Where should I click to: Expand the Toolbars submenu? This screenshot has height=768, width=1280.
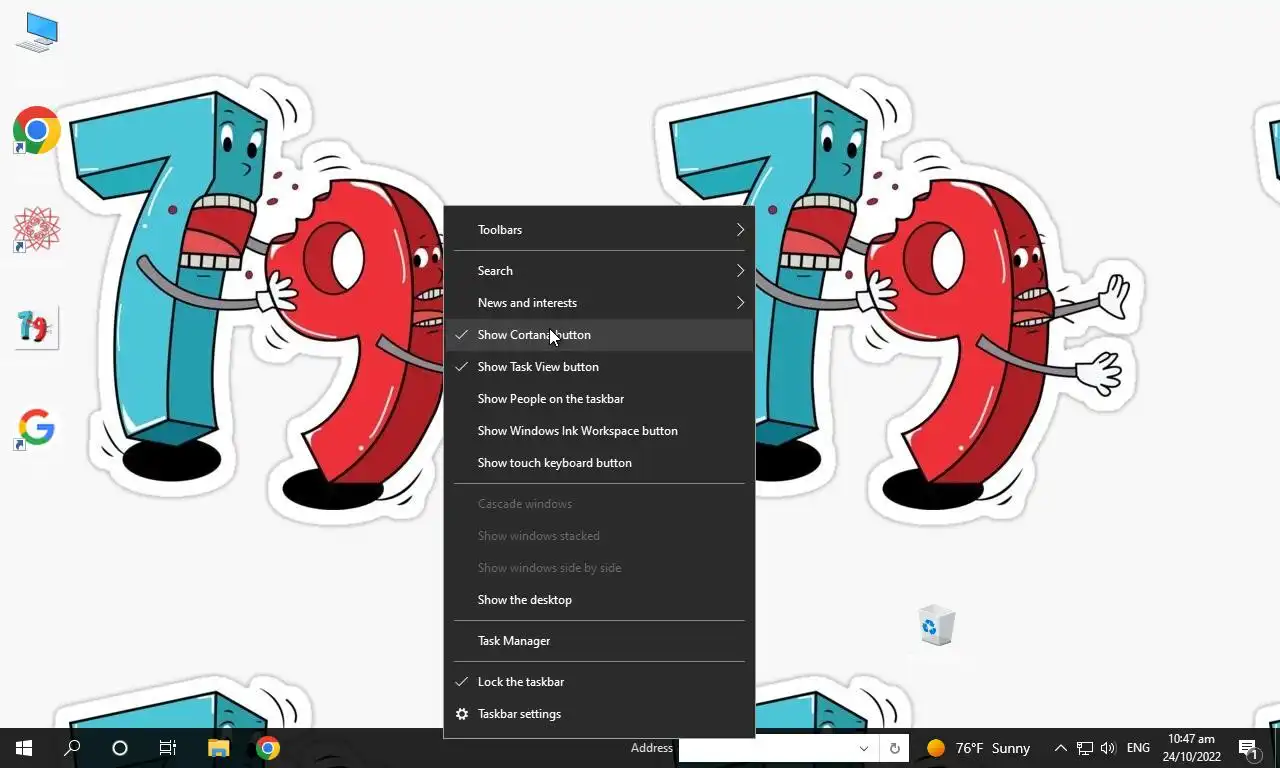pyautogui.click(x=599, y=230)
